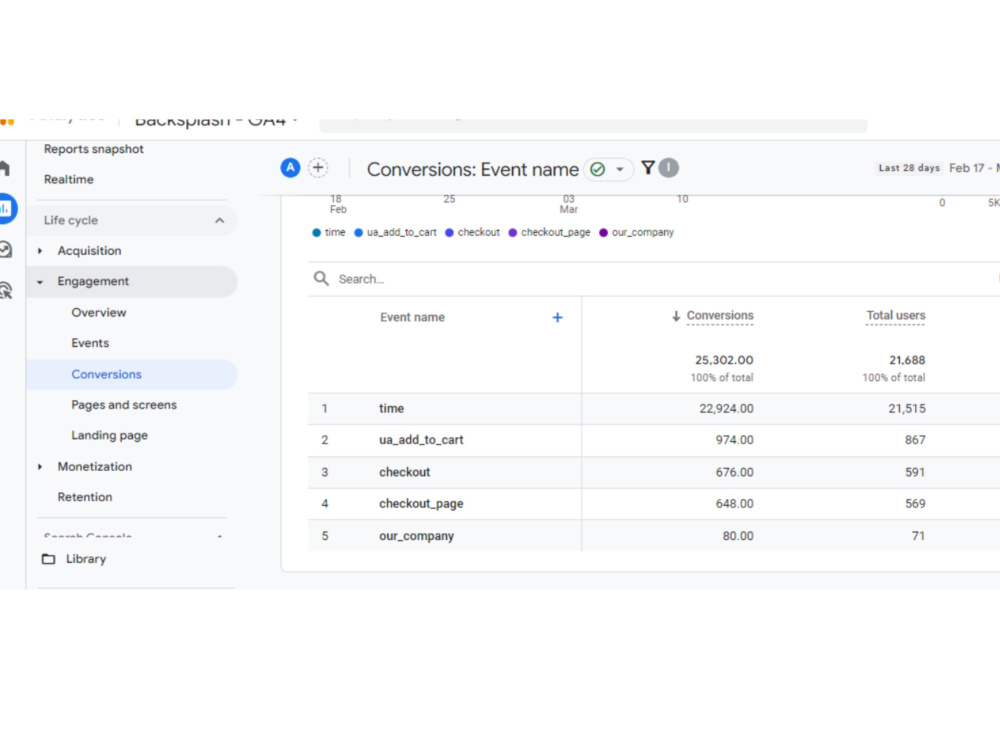Open the Home icon in left rail
1000x750 pixels.
4,168
